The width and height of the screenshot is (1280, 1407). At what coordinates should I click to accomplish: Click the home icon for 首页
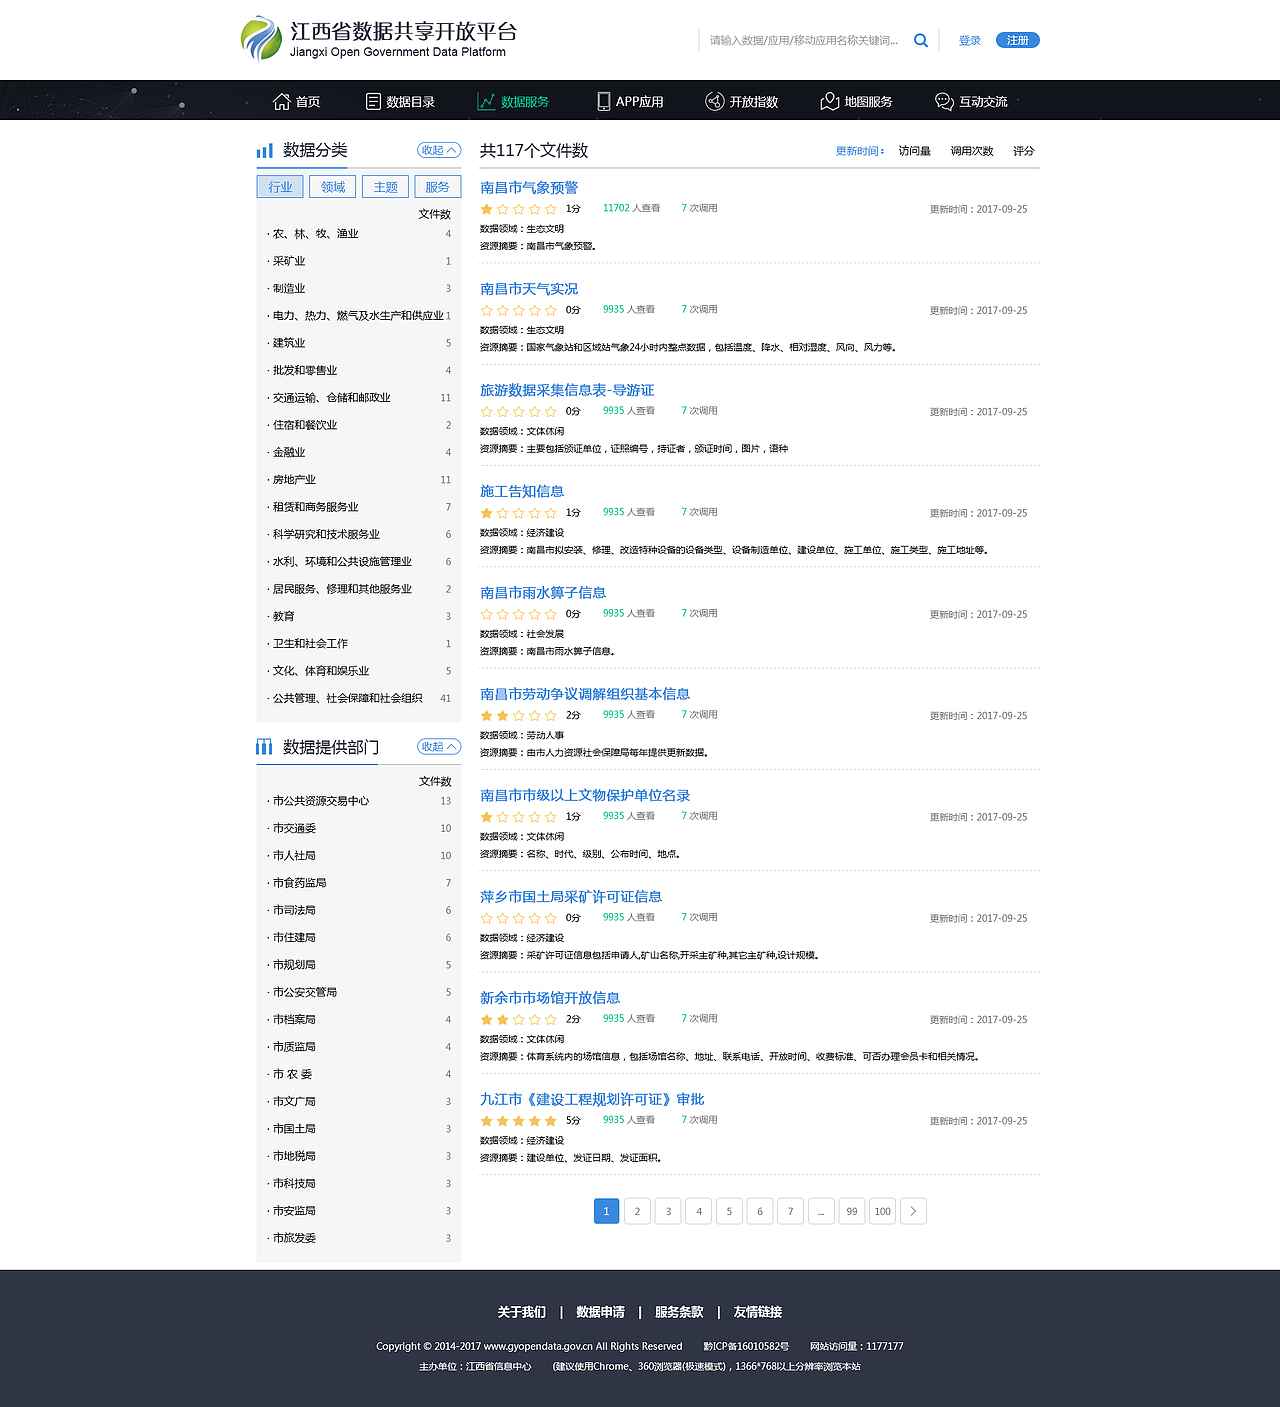282,101
